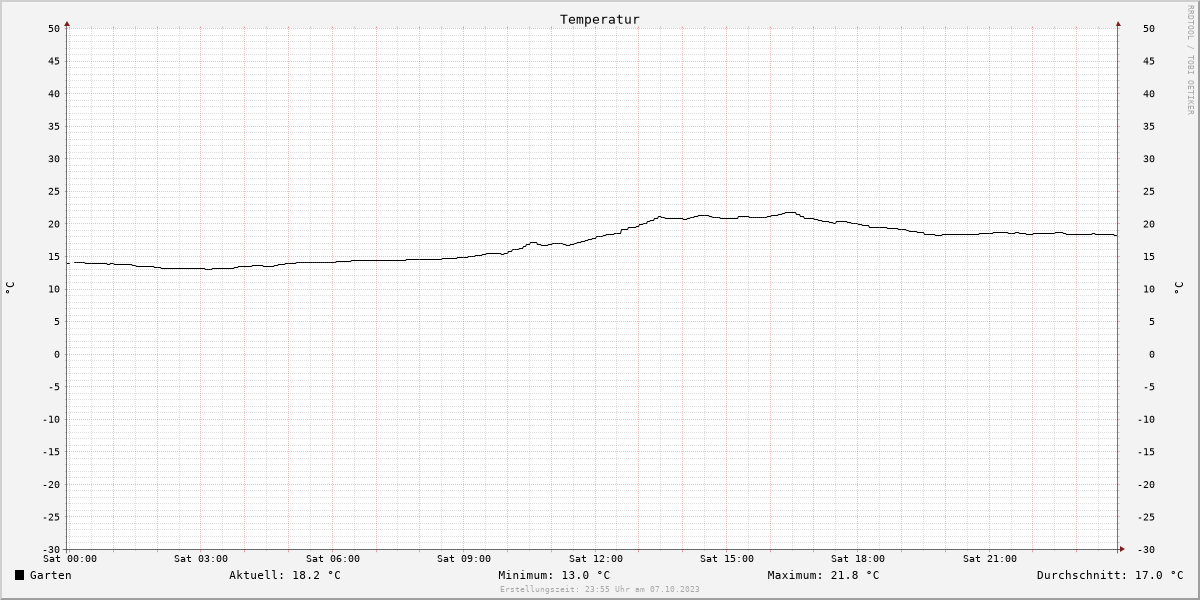Click the black Garten legend color box

click(19, 575)
